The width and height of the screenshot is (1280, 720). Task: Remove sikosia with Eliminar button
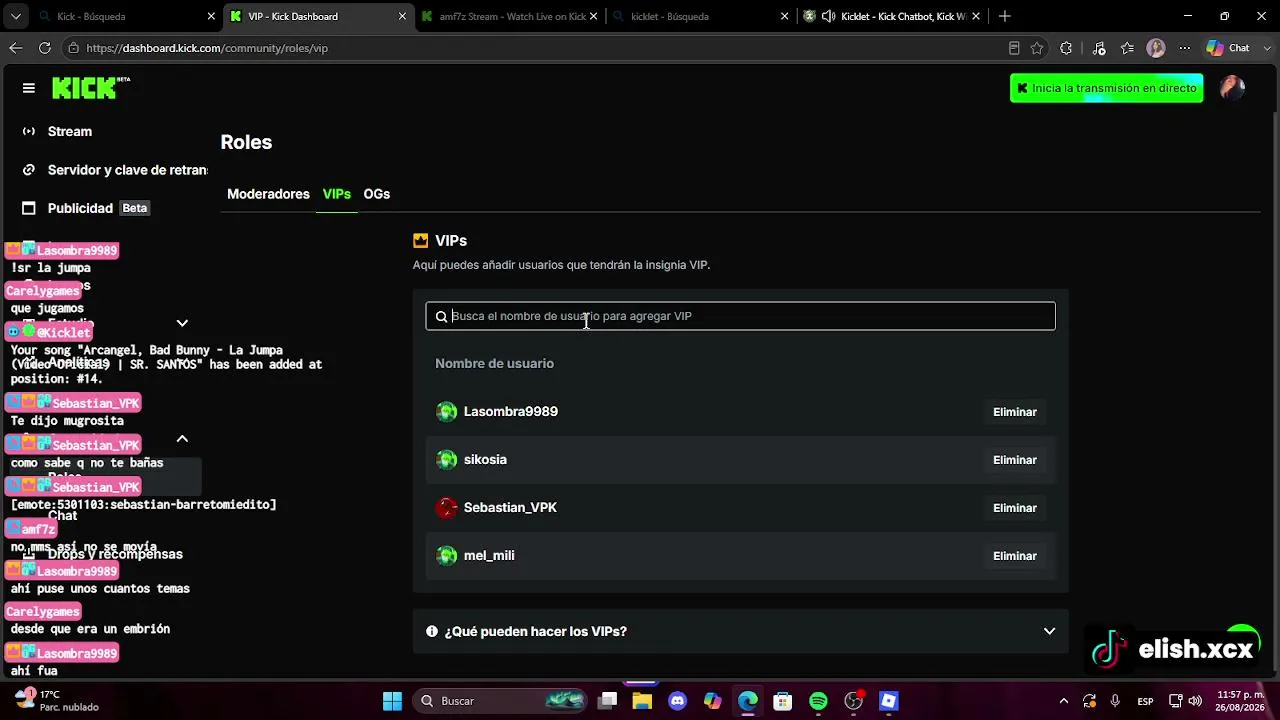click(1014, 460)
